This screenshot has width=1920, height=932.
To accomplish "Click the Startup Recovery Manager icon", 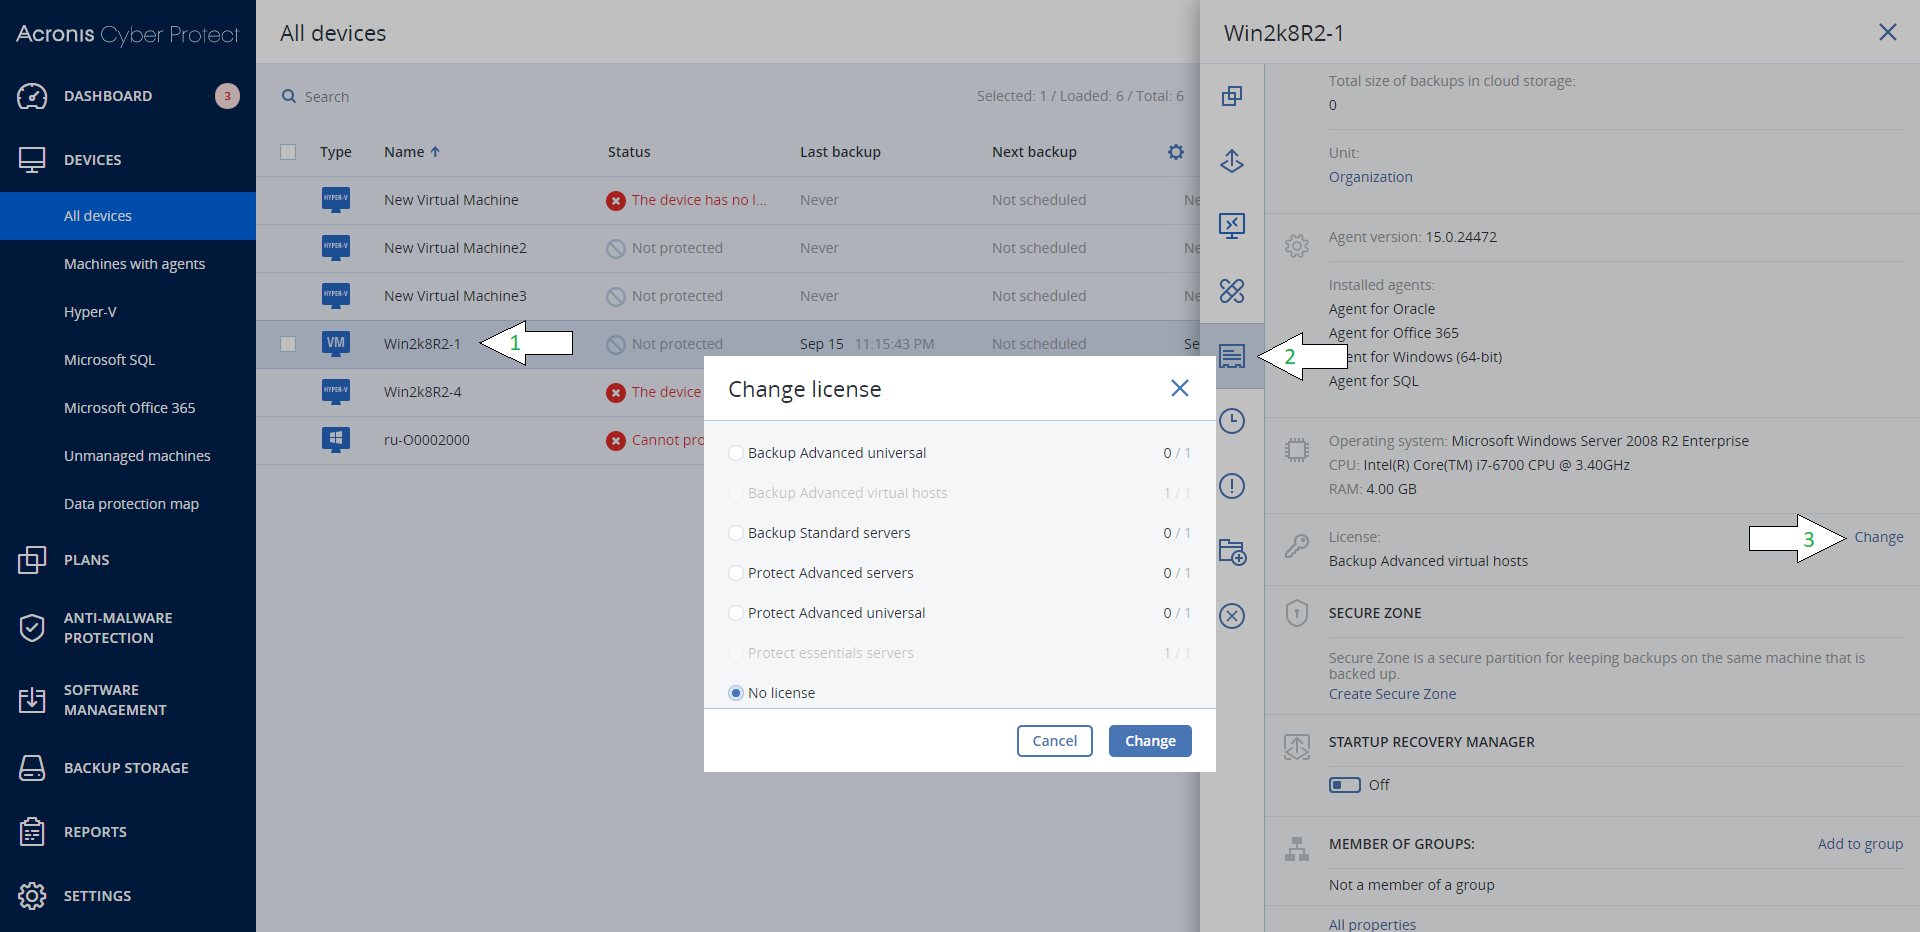I will tap(1297, 747).
